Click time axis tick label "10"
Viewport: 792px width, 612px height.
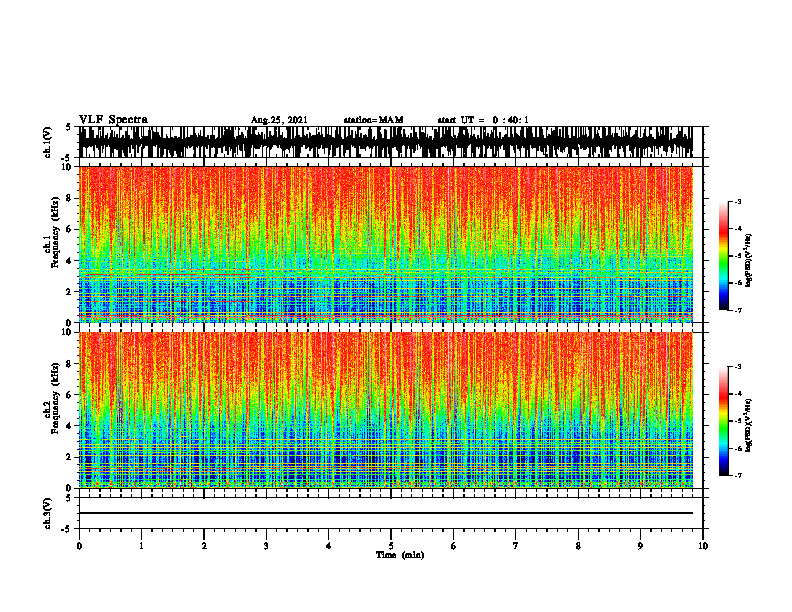coord(703,546)
